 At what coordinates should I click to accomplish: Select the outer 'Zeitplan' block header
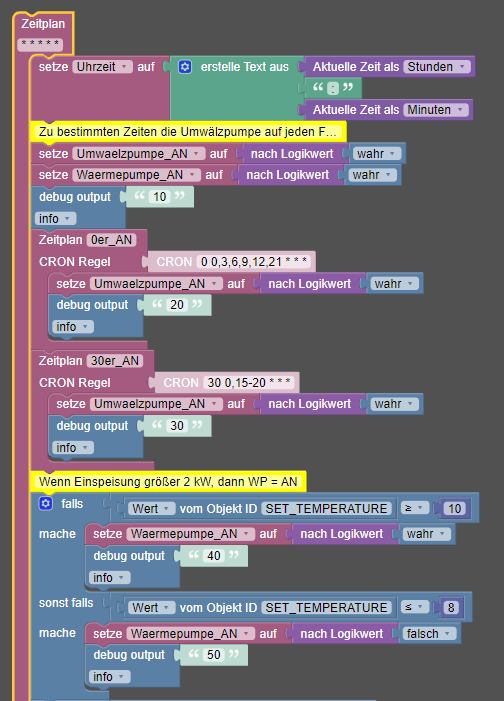click(x=43, y=24)
